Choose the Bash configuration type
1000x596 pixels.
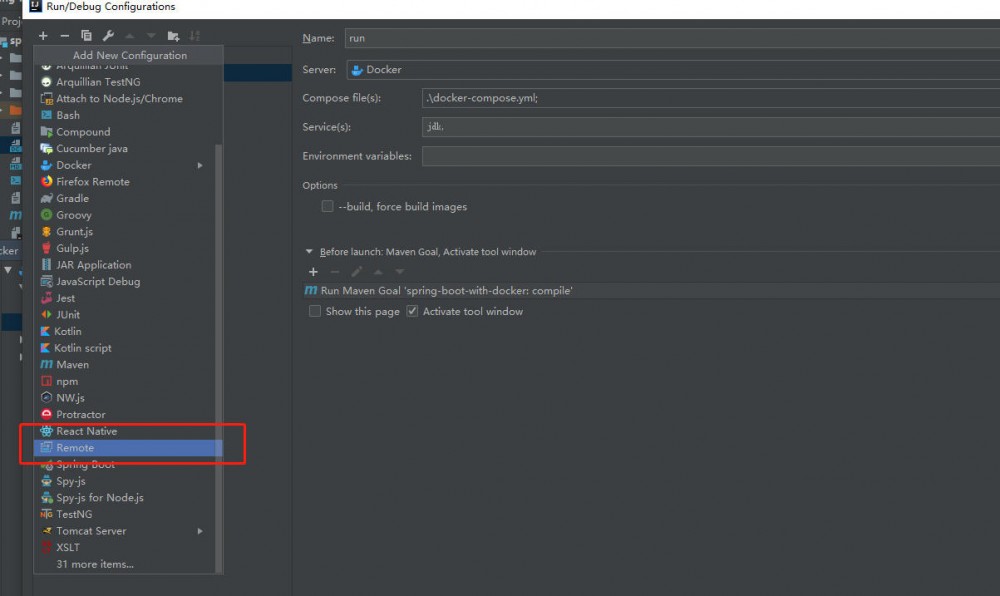(128, 115)
